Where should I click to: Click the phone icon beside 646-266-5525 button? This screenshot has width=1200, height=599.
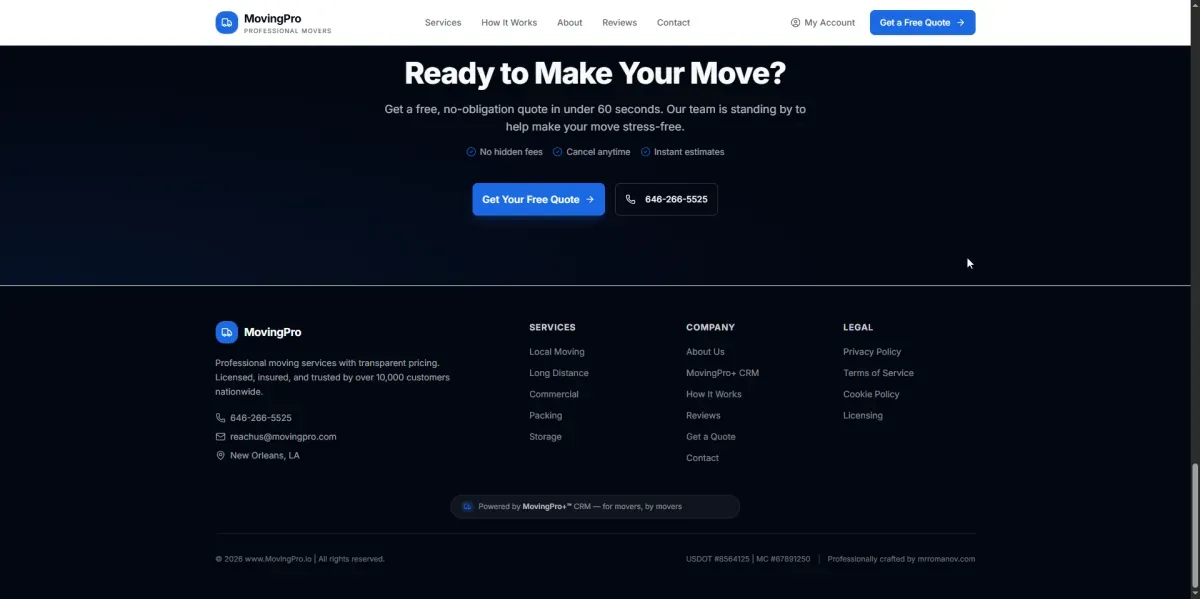[x=631, y=199]
